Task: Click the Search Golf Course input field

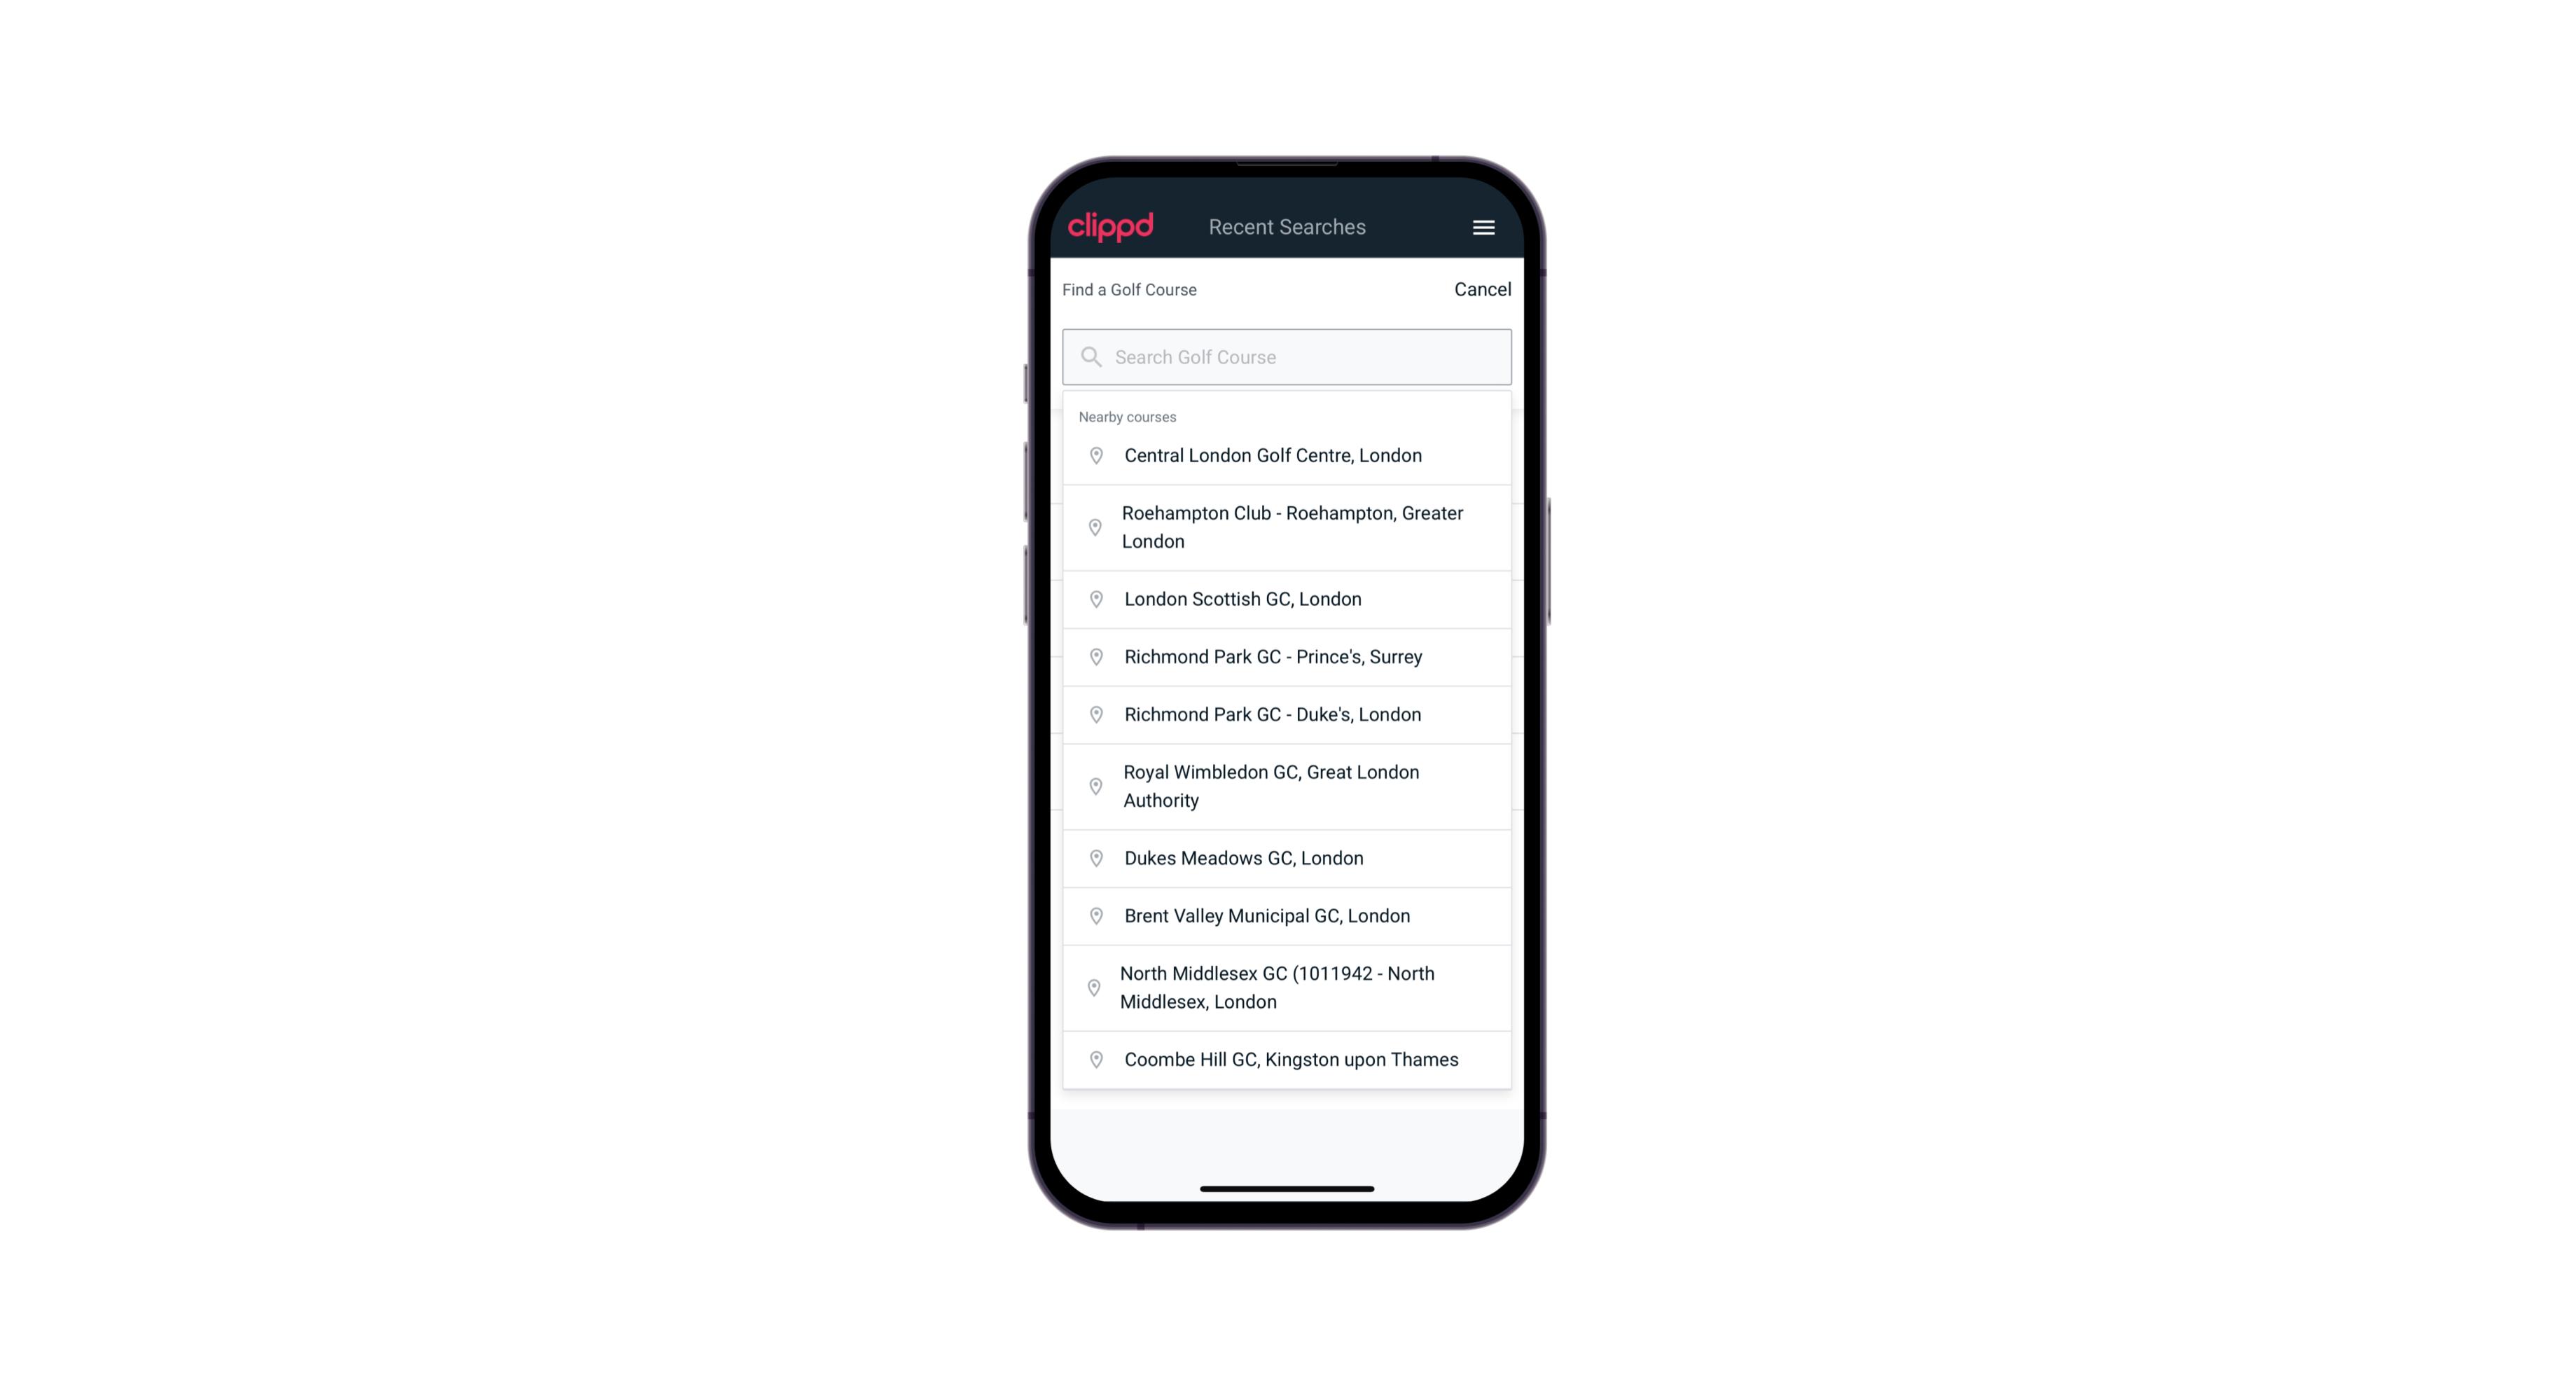Action: [x=1288, y=356]
